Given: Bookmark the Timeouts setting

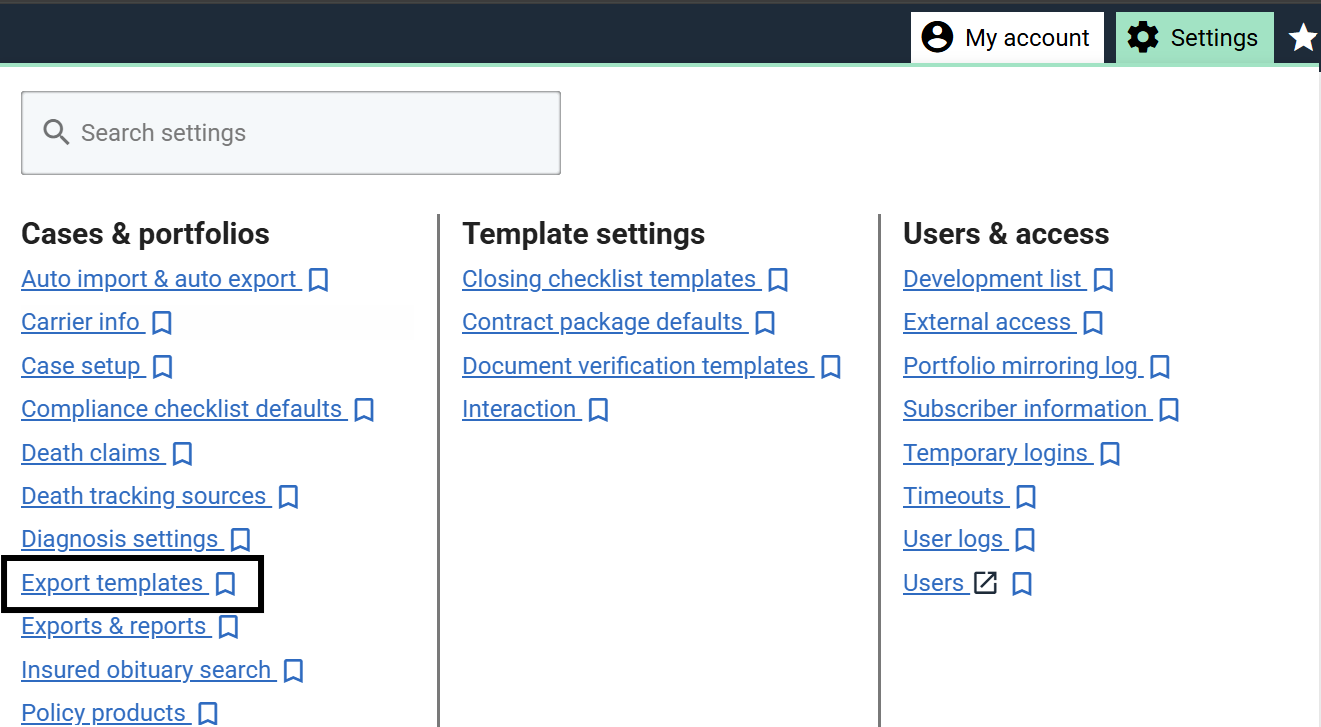Looking at the screenshot, I should (x=1025, y=497).
